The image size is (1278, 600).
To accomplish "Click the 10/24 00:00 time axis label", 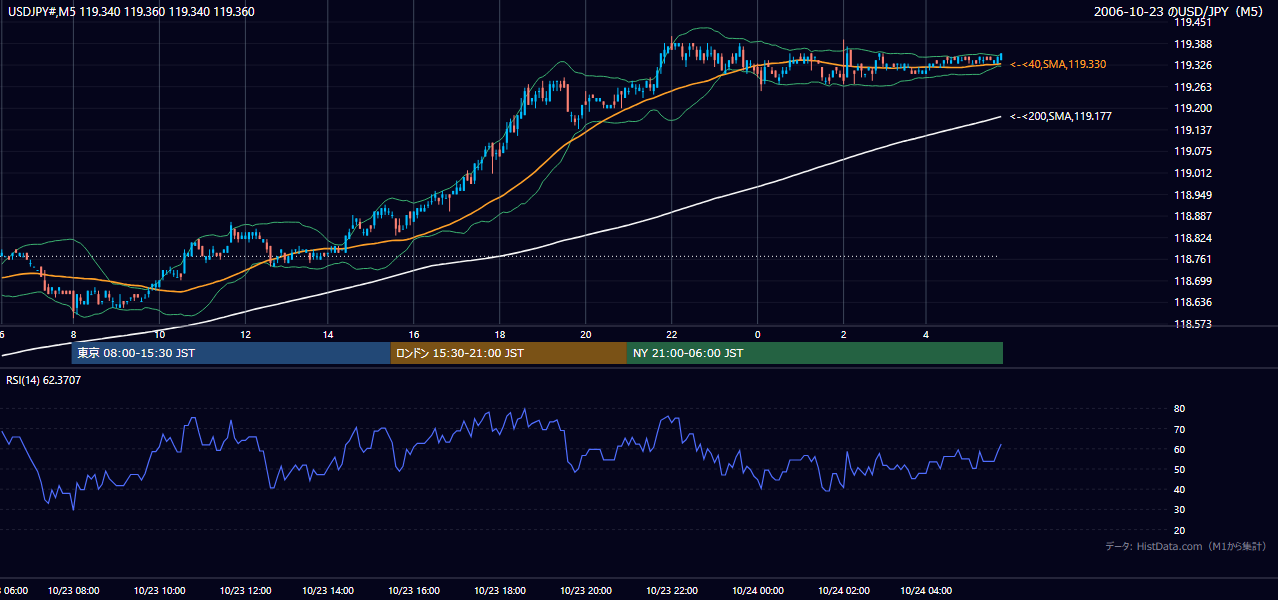I will click(x=757, y=591).
